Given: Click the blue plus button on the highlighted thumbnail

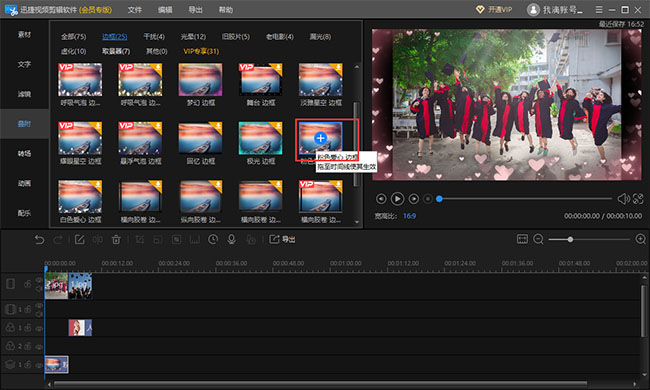Looking at the screenshot, I should [x=320, y=138].
